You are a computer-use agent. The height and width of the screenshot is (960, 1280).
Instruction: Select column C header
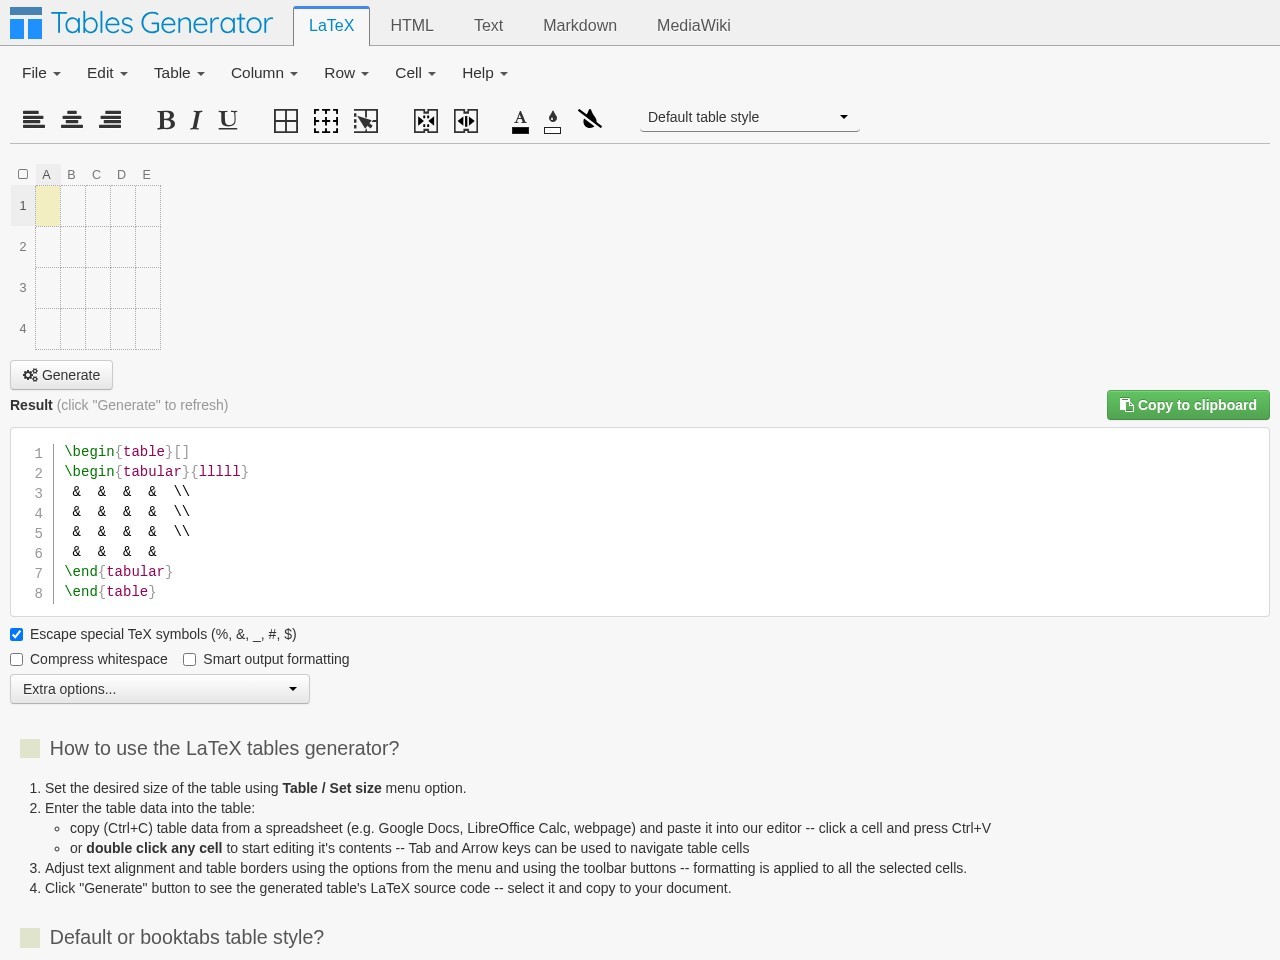97,174
